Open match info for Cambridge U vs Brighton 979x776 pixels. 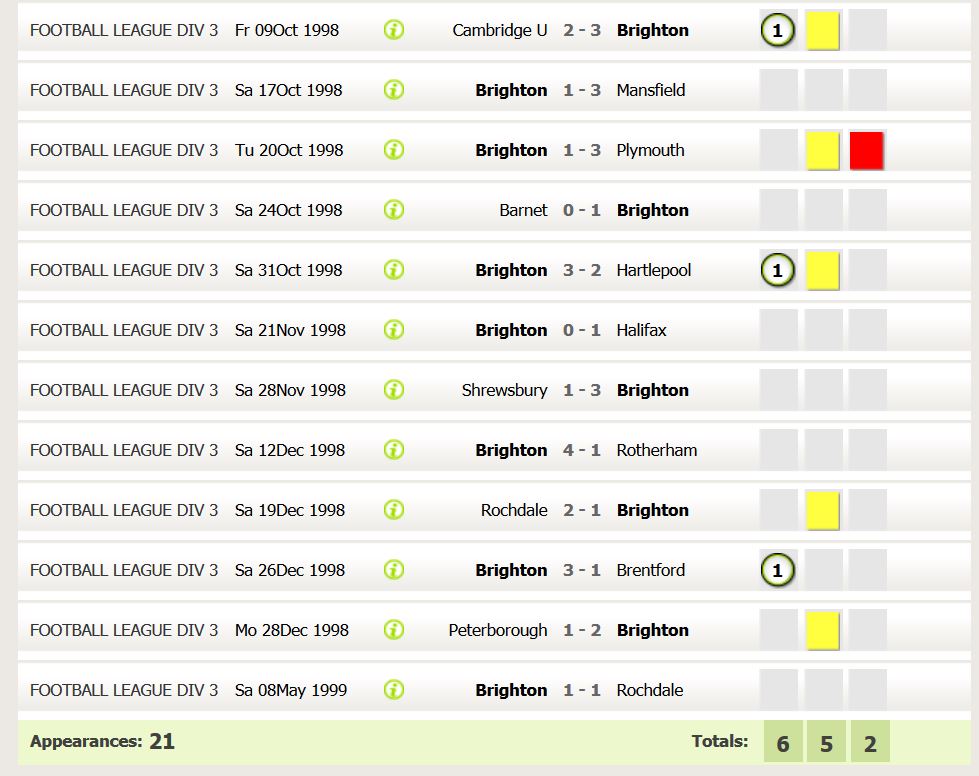click(x=394, y=29)
